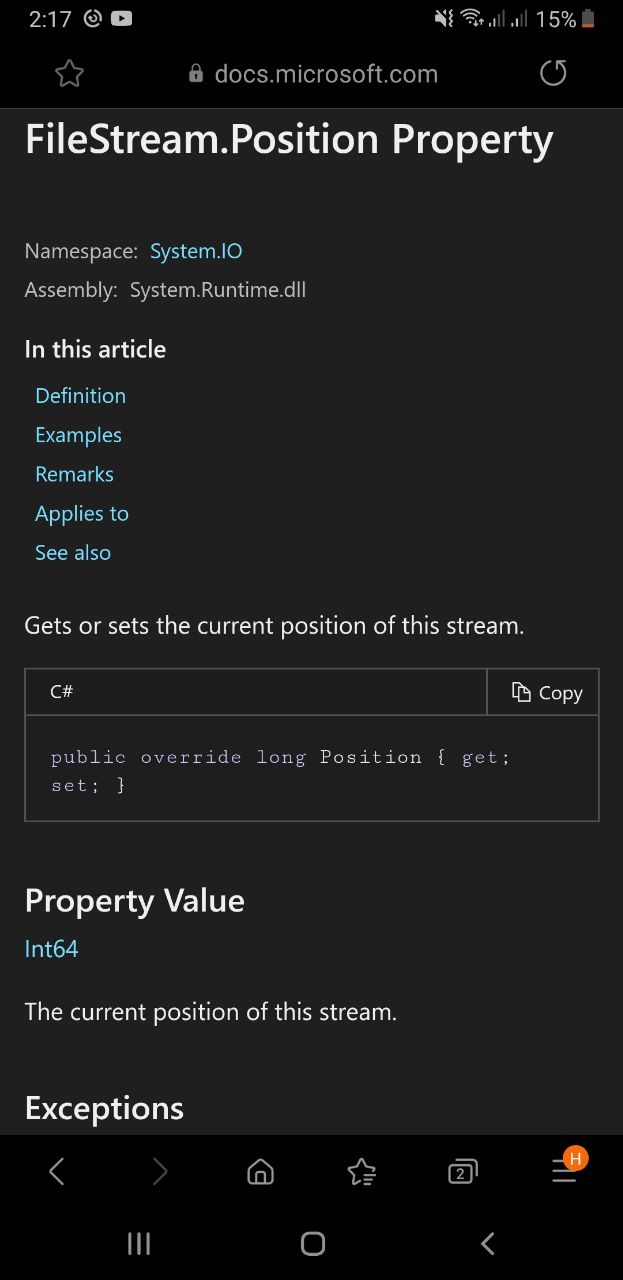The width and height of the screenshot is (623, 1280).
Task: Open the saved bookmarks list icon
Action: pos(361,1171)
